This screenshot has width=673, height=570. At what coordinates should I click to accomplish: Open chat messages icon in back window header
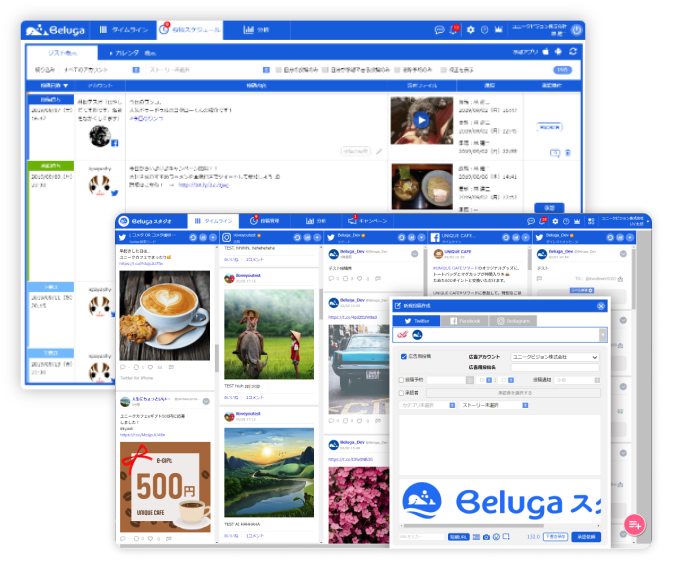click(x=439, y=30)
